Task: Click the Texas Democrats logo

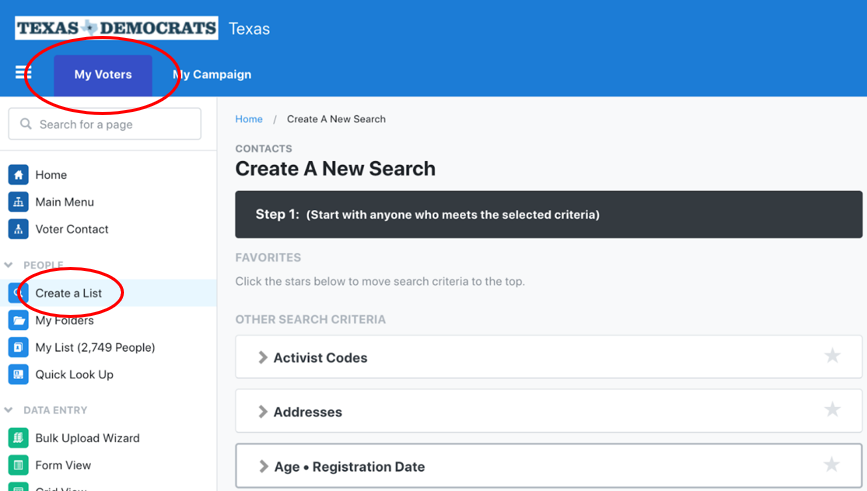Action: coord(116,28)
